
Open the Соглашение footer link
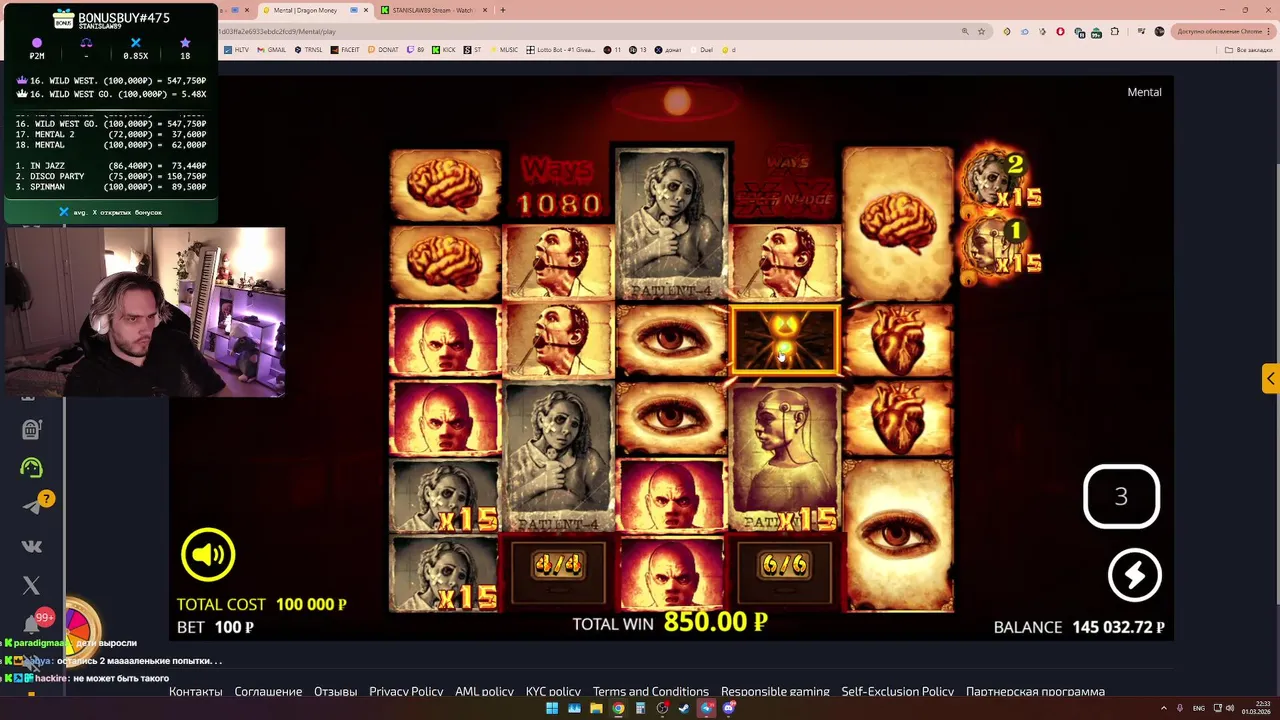pyautogui.click(x=268, y=691)
